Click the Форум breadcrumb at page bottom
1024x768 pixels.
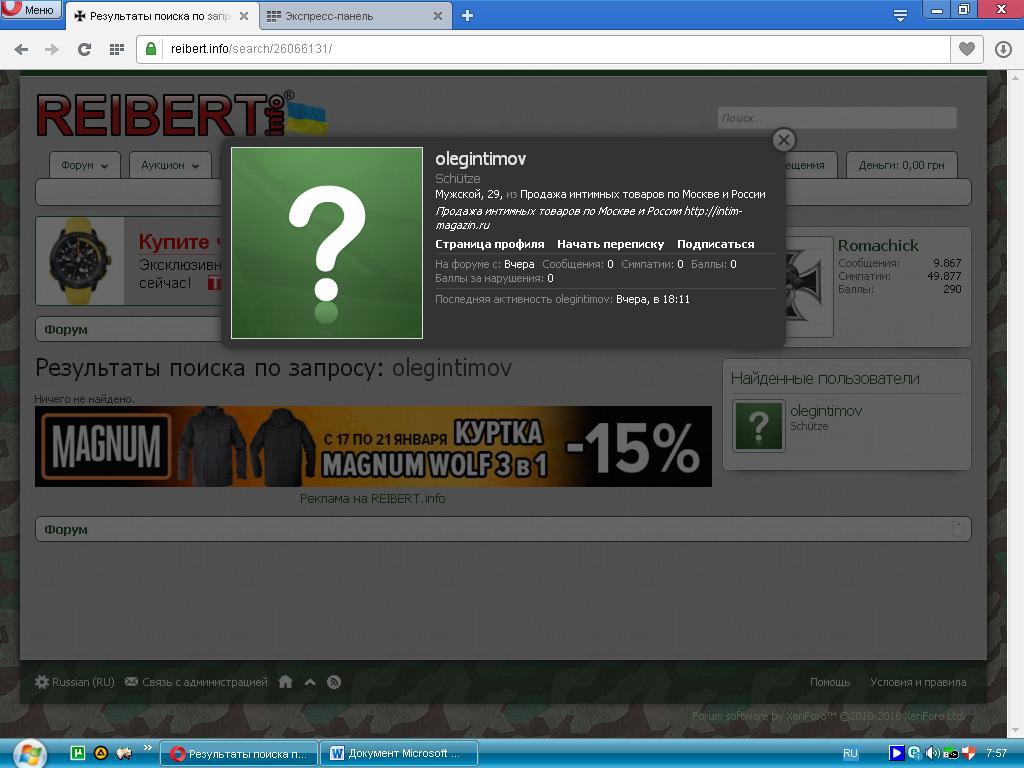tap(66, 530)
